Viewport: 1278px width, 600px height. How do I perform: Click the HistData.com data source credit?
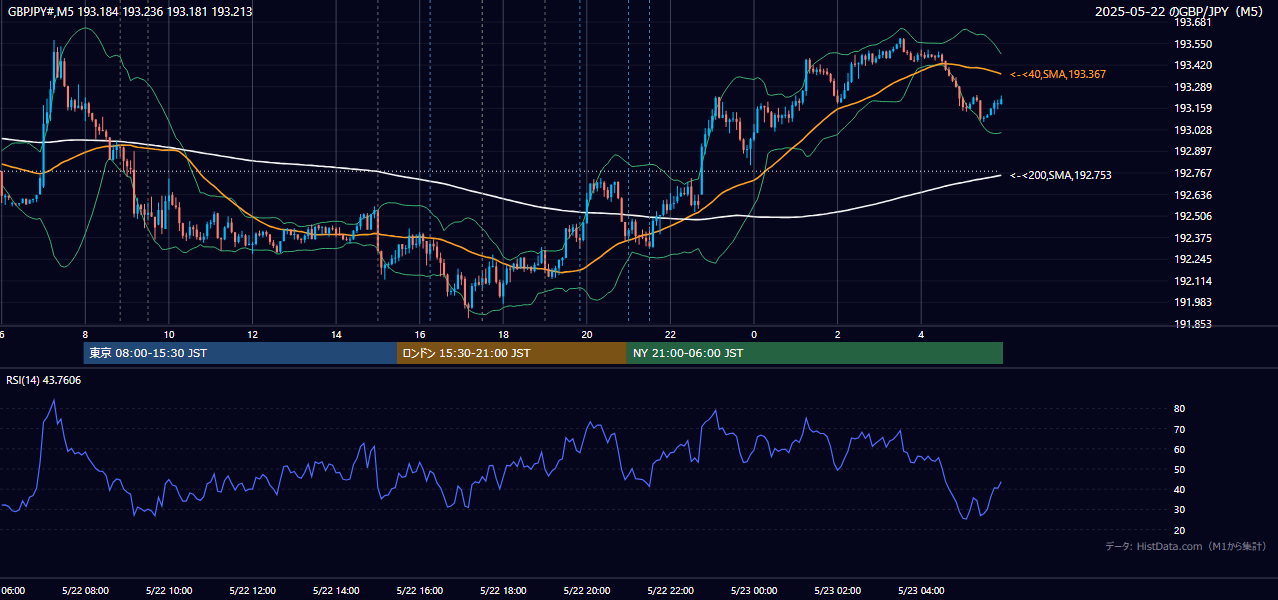(1186, 546)
